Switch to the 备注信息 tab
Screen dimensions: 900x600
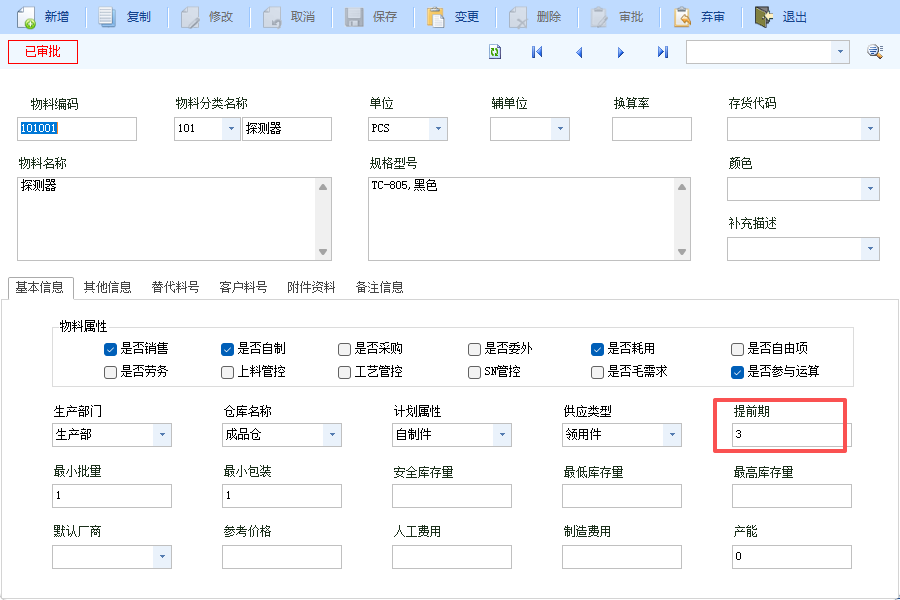point(379,287)
